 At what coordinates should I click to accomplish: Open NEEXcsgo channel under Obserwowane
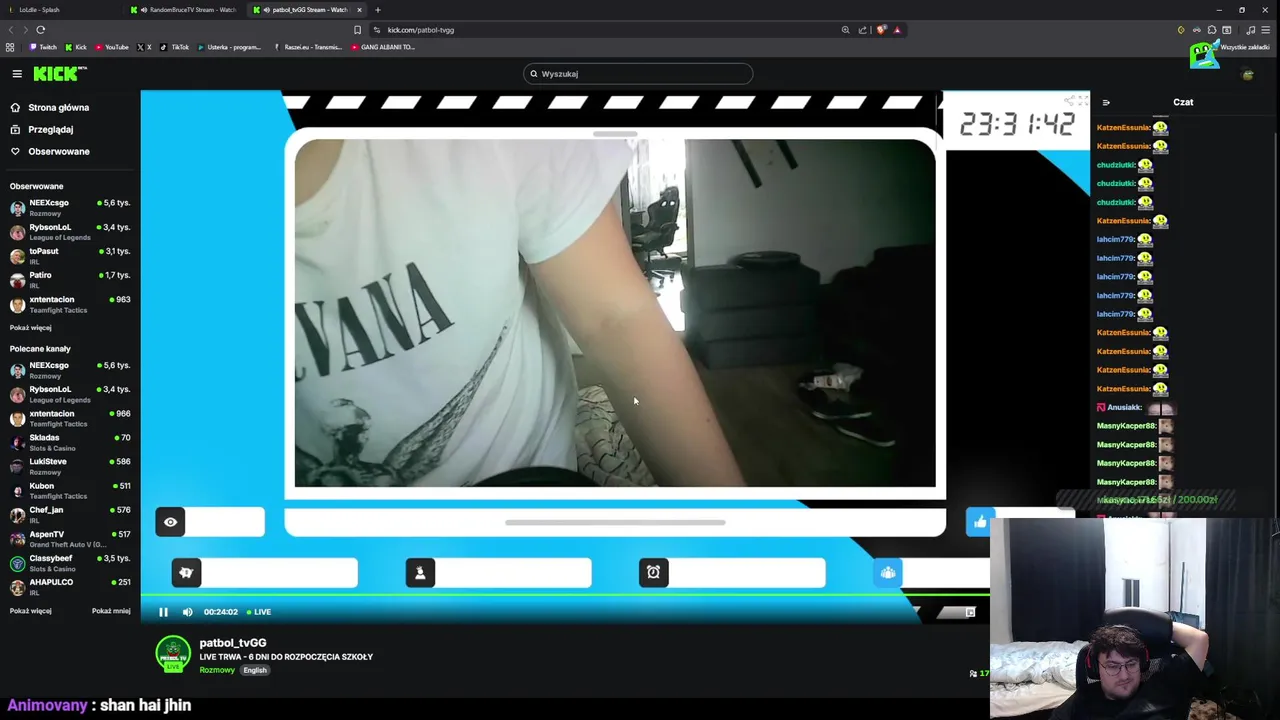click(70, 207)
